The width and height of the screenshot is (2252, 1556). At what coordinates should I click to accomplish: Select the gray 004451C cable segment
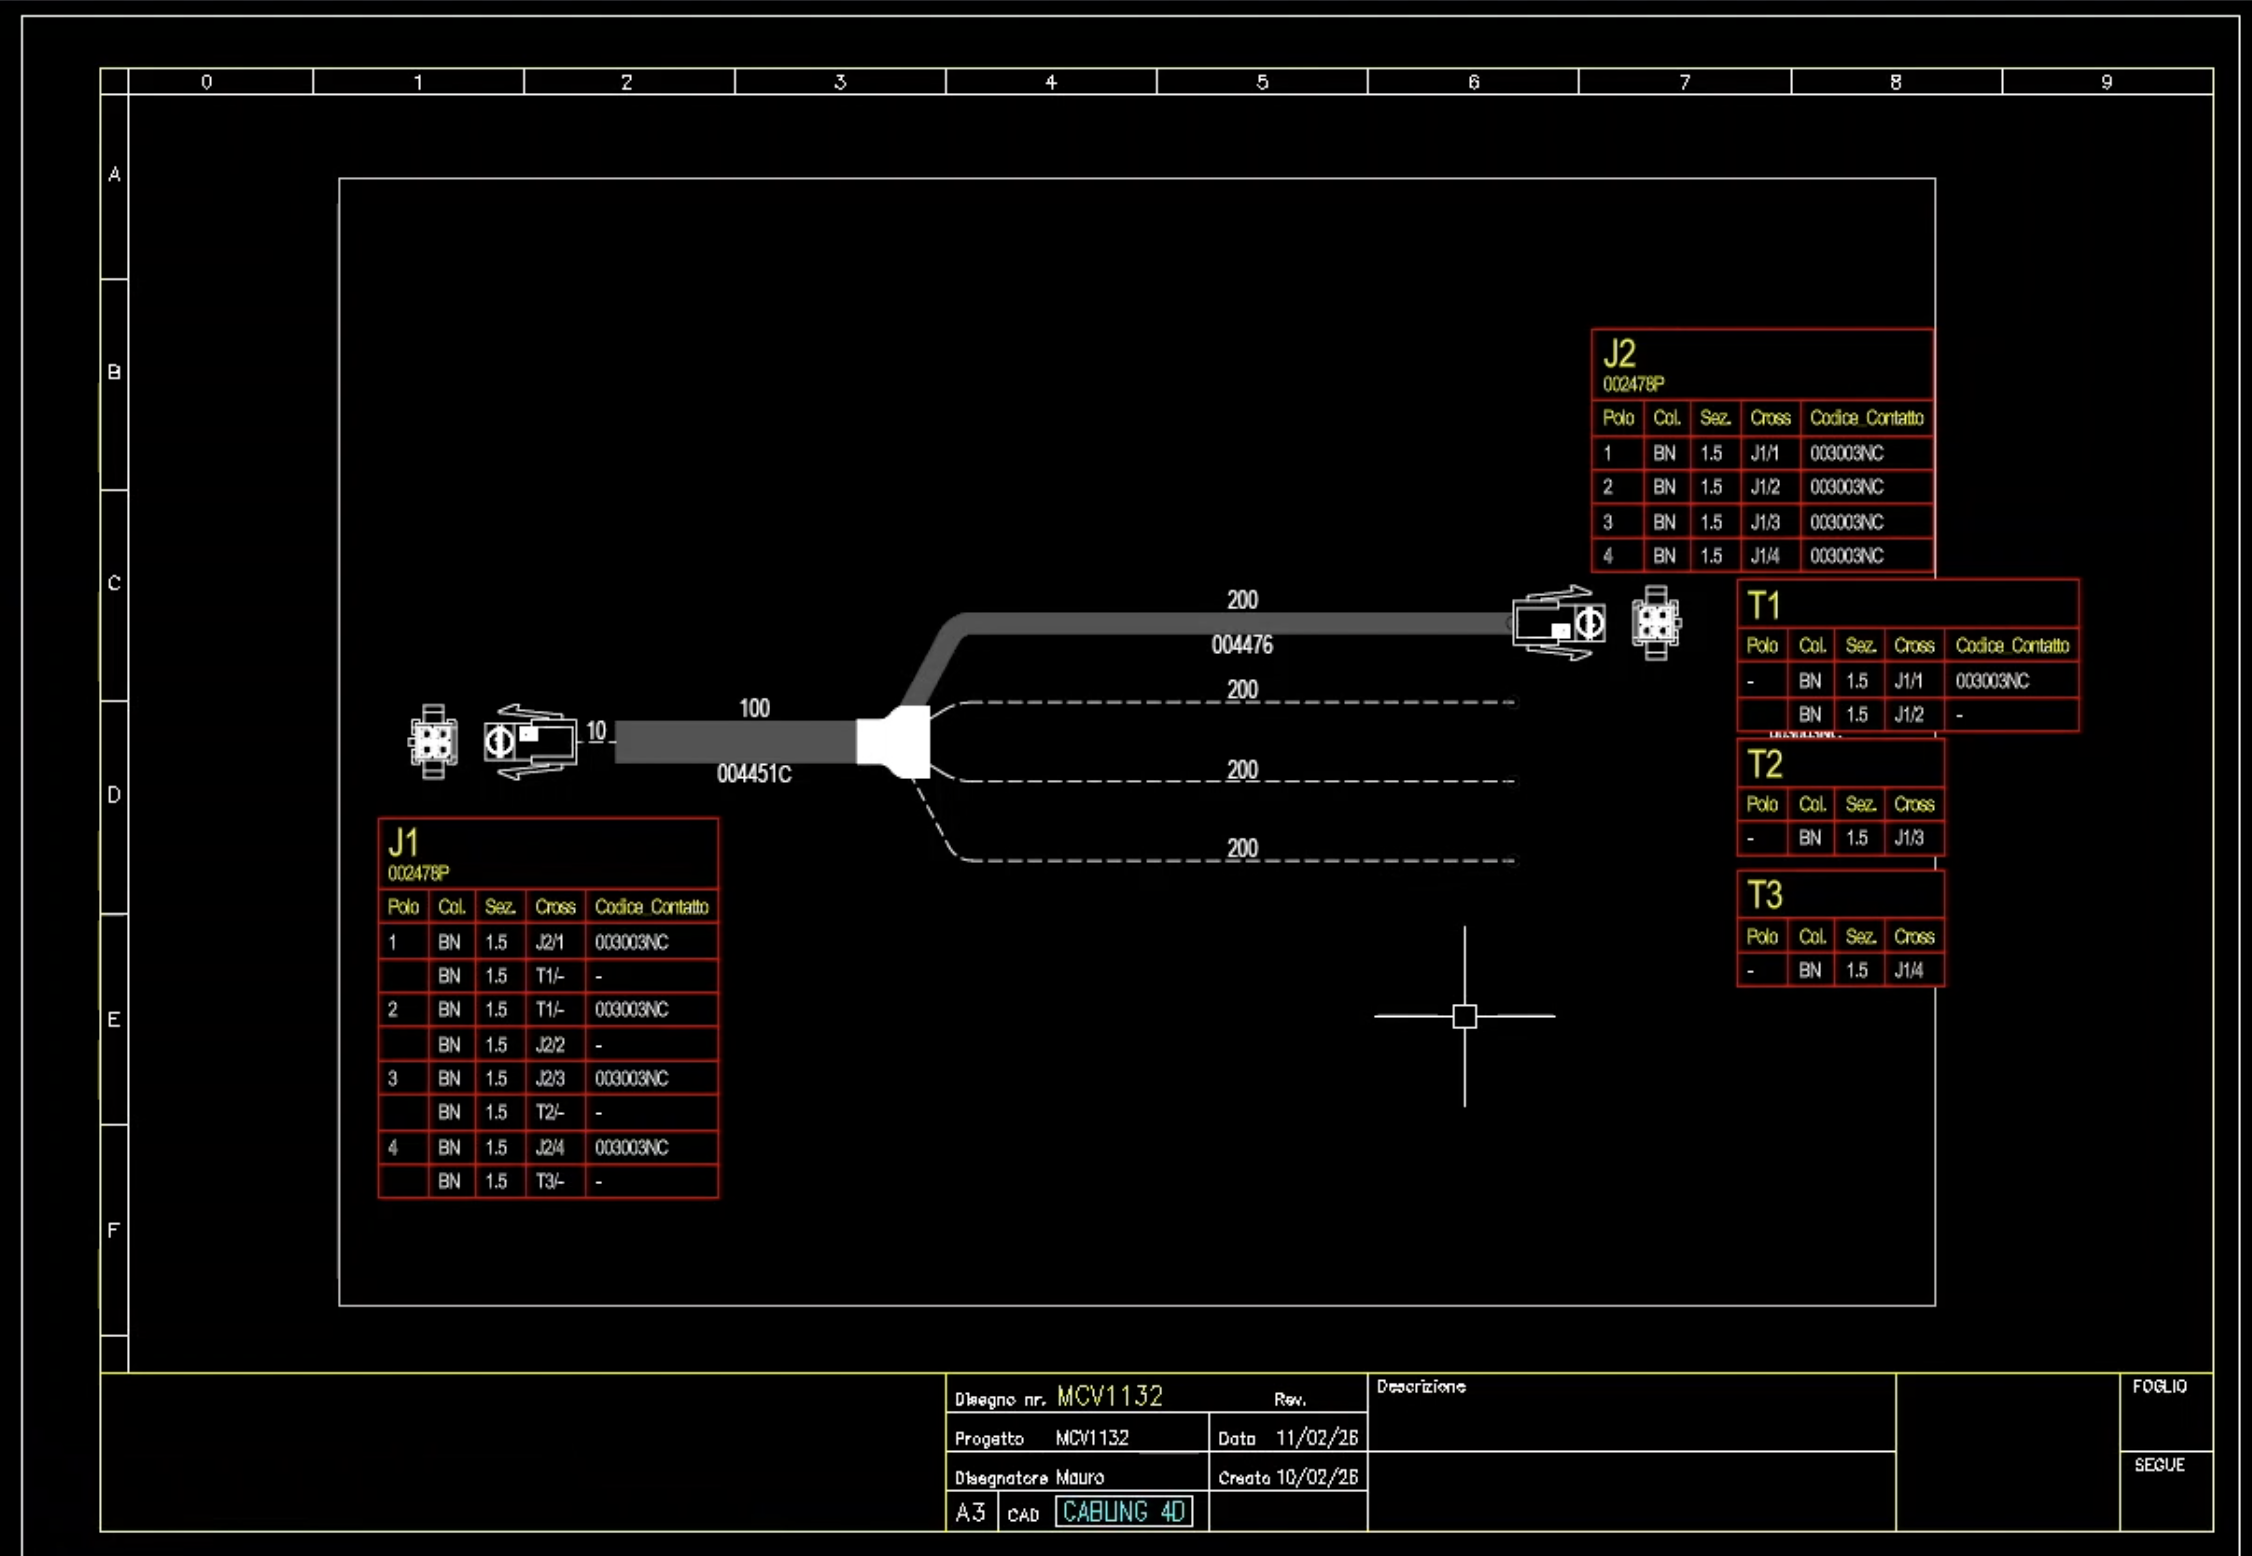(x=735, y=741)
